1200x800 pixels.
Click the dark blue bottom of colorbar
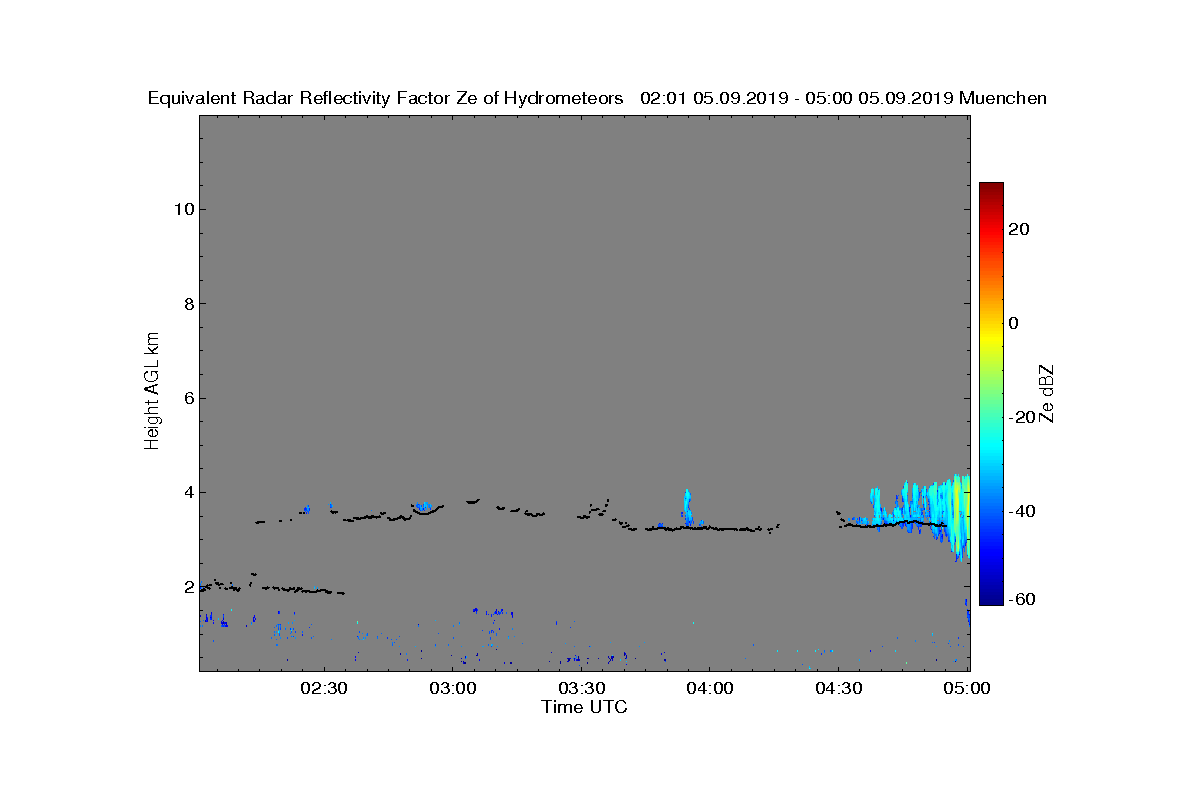(x=991, y=597)
